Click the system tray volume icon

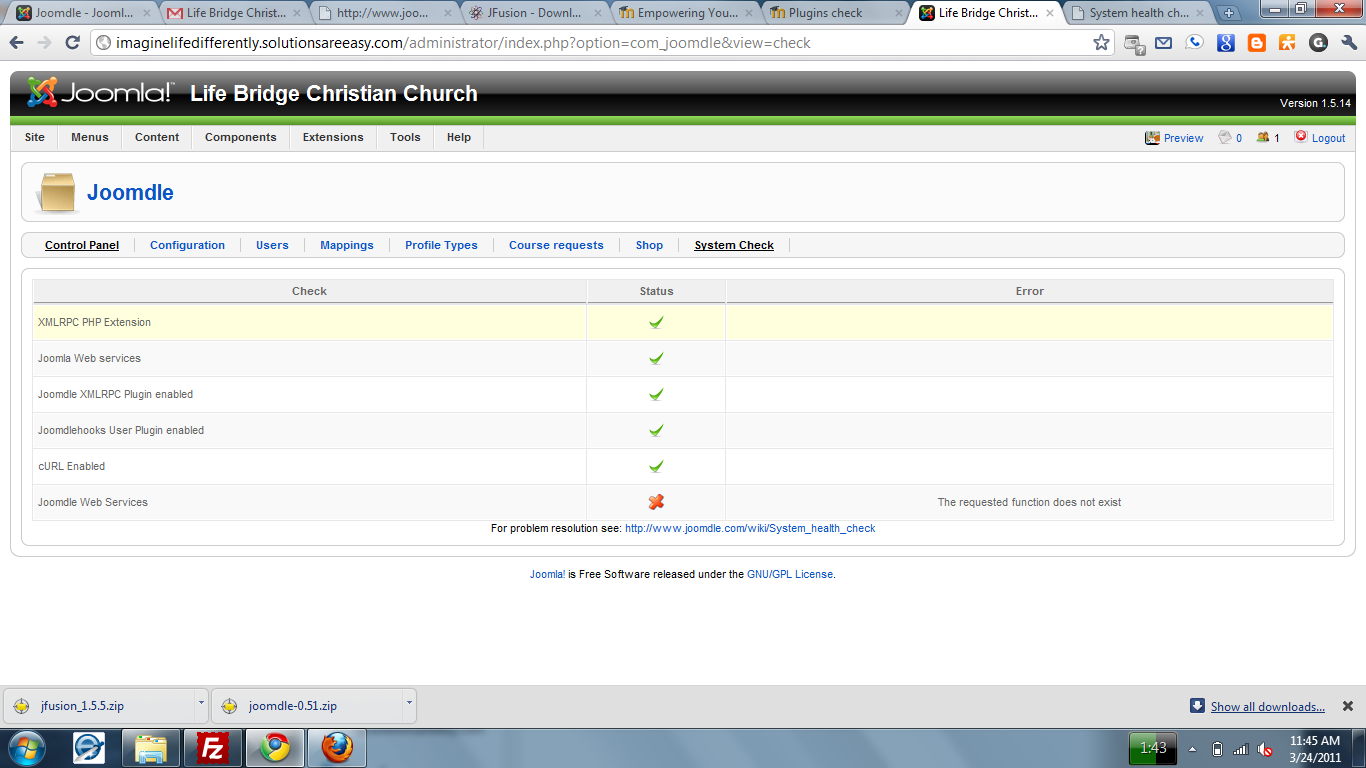pyautogui.click(x=1265, y=749)
